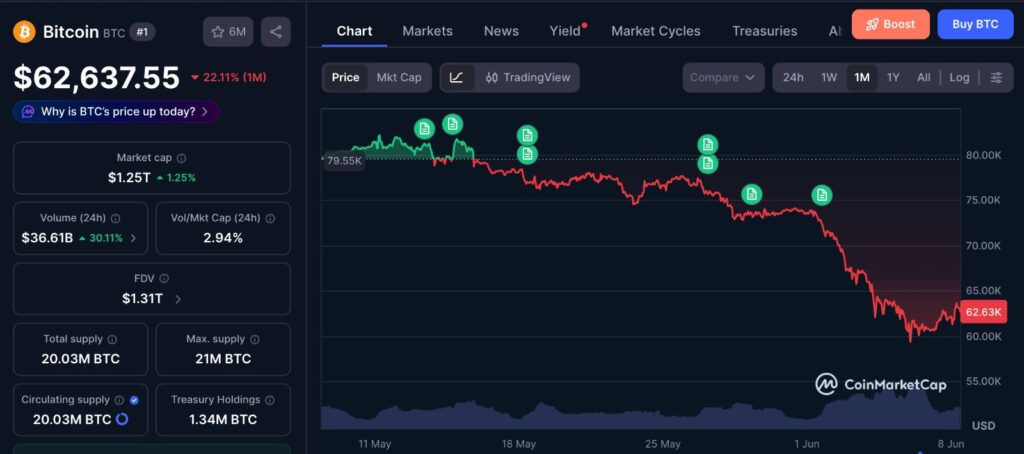Click the $62,637.55 price text
The image size is (1024, 454).
point(97,78)
